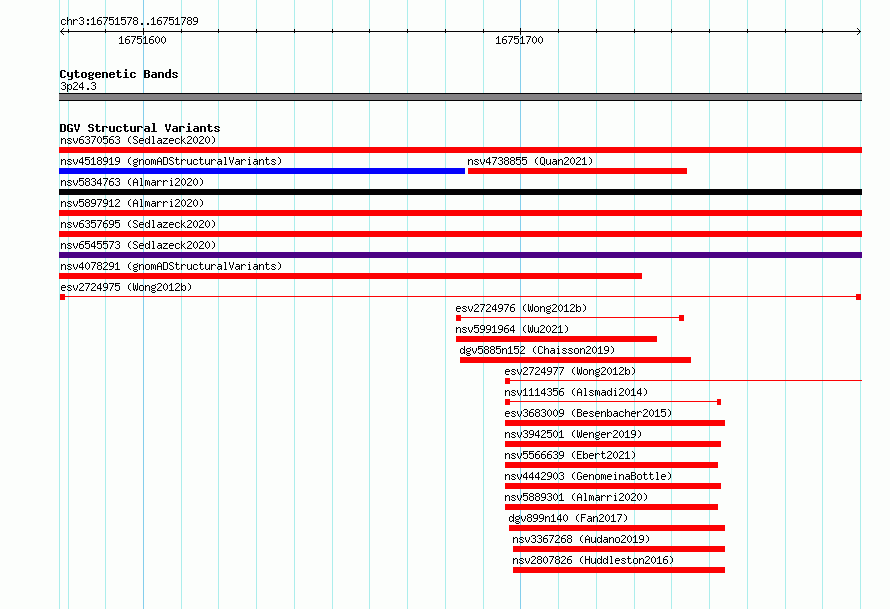The image size is (890, 609).
Task: Click the purple bar of nsv6545573
Action: pos(460,255)
